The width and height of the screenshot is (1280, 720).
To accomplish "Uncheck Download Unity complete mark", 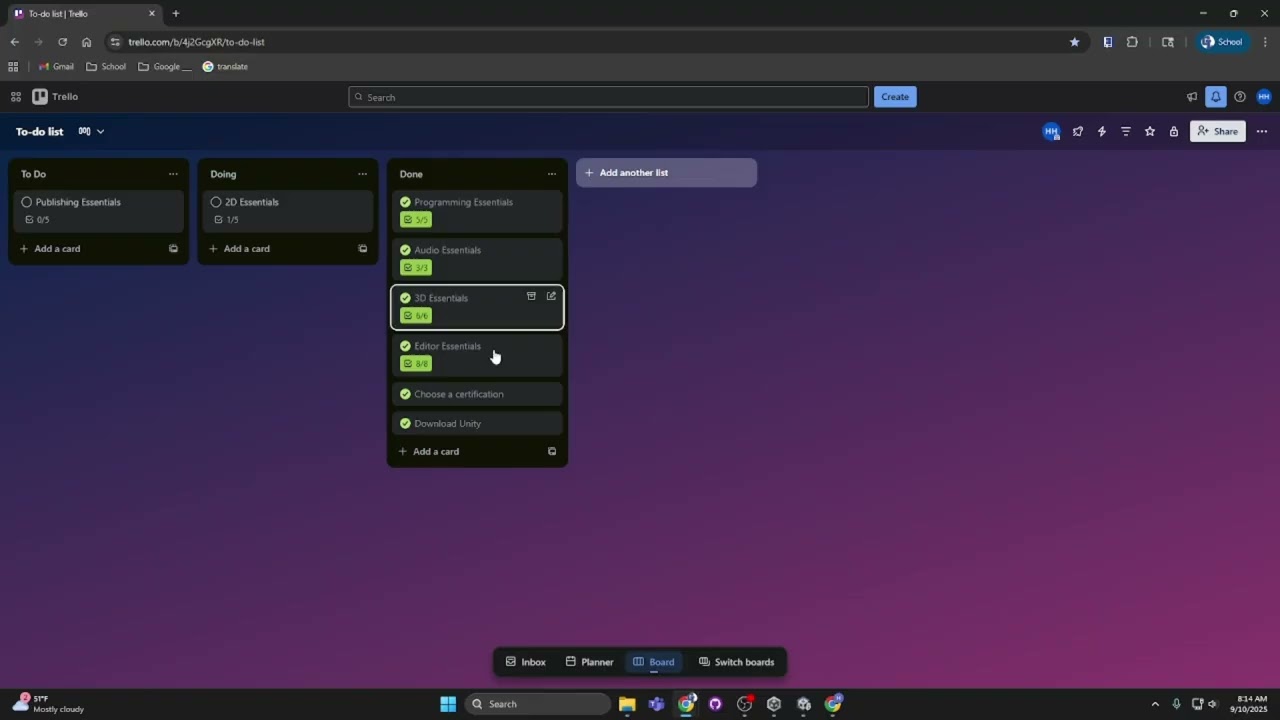I will point(405,423).
